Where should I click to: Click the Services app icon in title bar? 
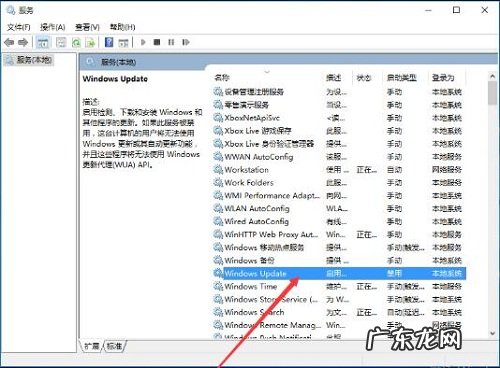point(11,10)
